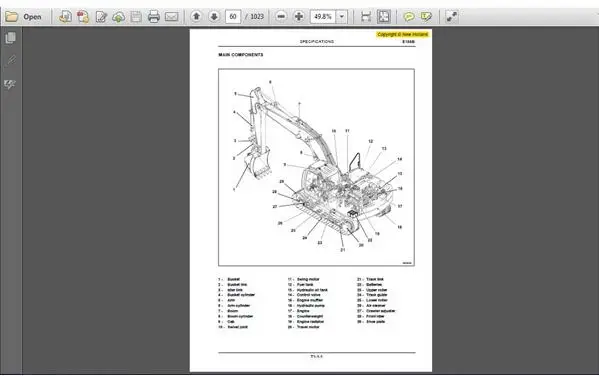This screenshot has width=599, height=376.
Task: Click the page number field showing 60
Action: click(233, 17)
